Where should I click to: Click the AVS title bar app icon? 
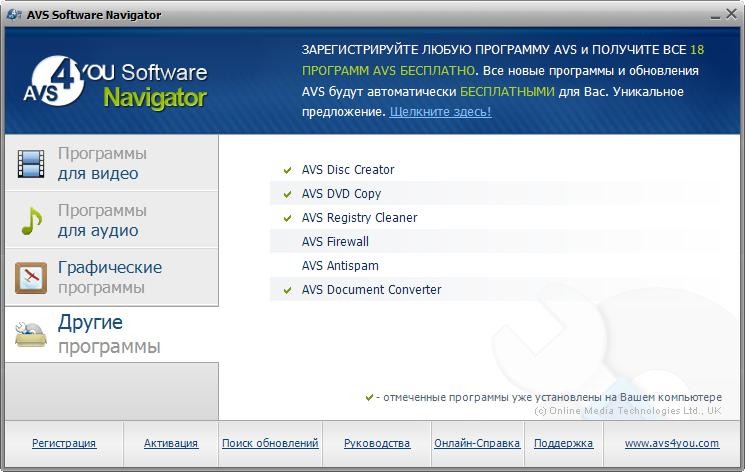click(14, 14)
